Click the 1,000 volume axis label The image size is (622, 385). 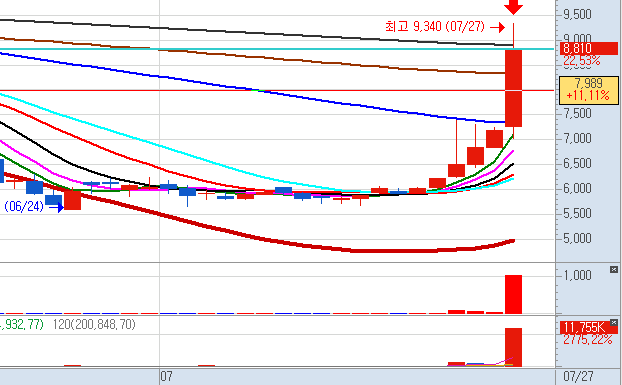pos(578,276)
